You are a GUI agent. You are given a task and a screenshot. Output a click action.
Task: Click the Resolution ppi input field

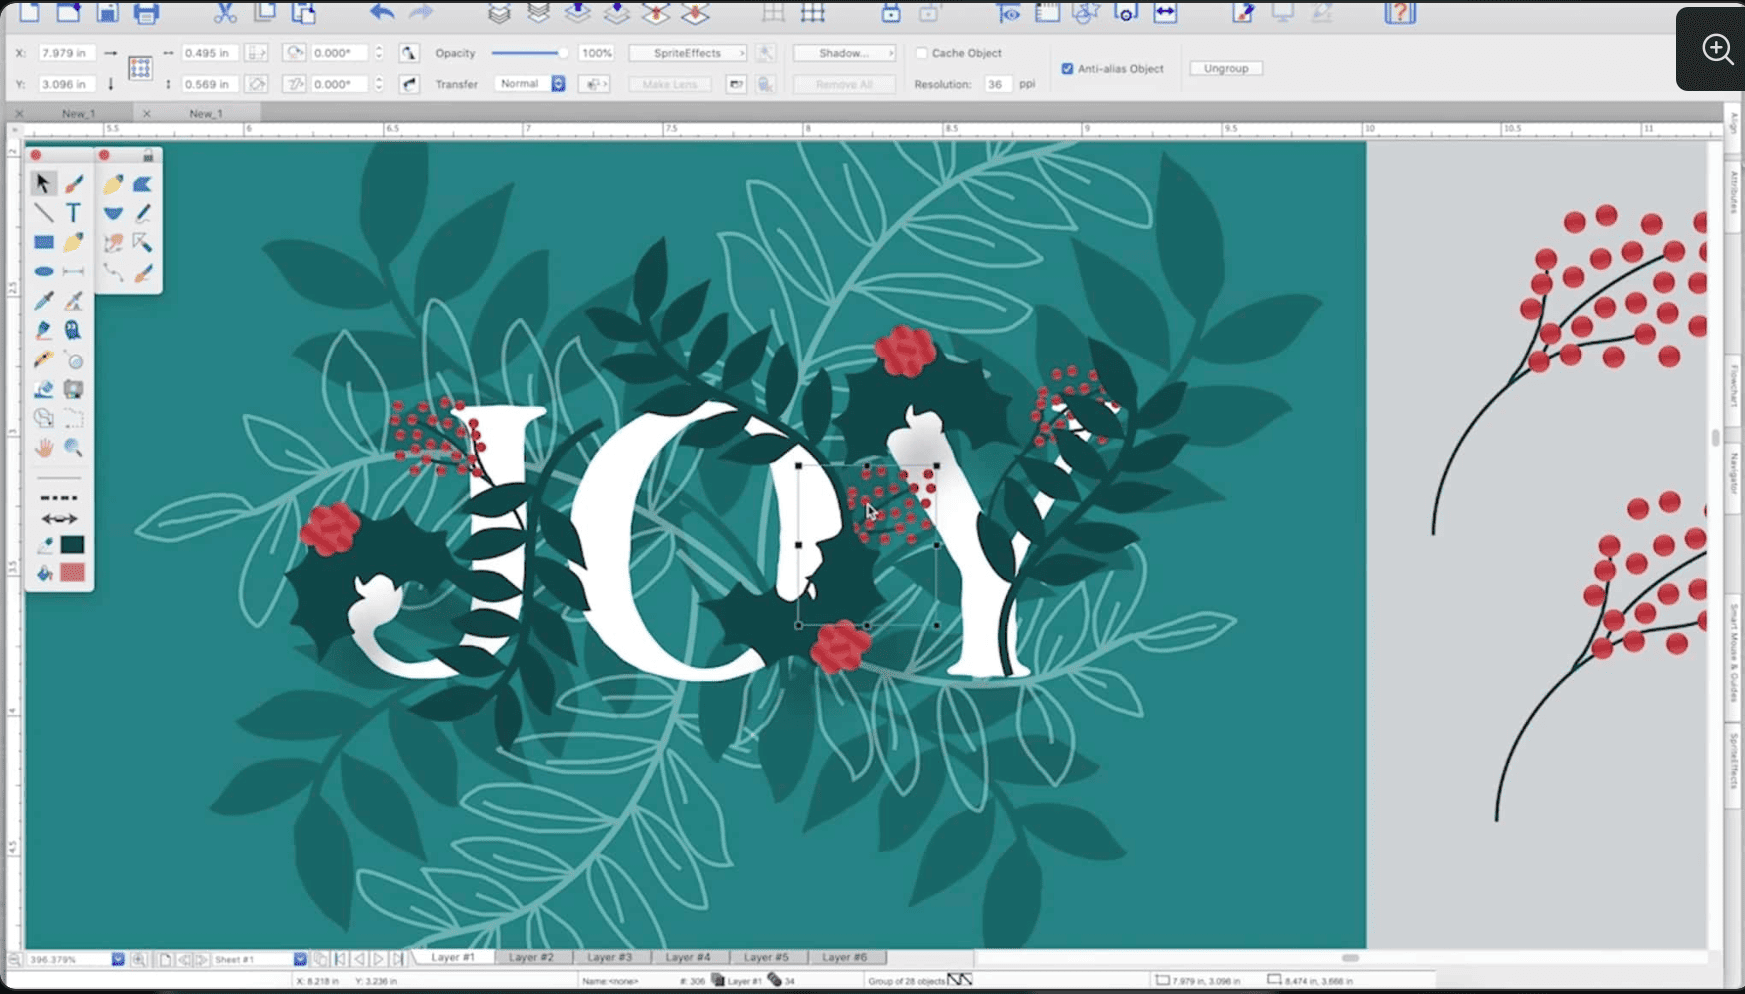pos(996,84)
